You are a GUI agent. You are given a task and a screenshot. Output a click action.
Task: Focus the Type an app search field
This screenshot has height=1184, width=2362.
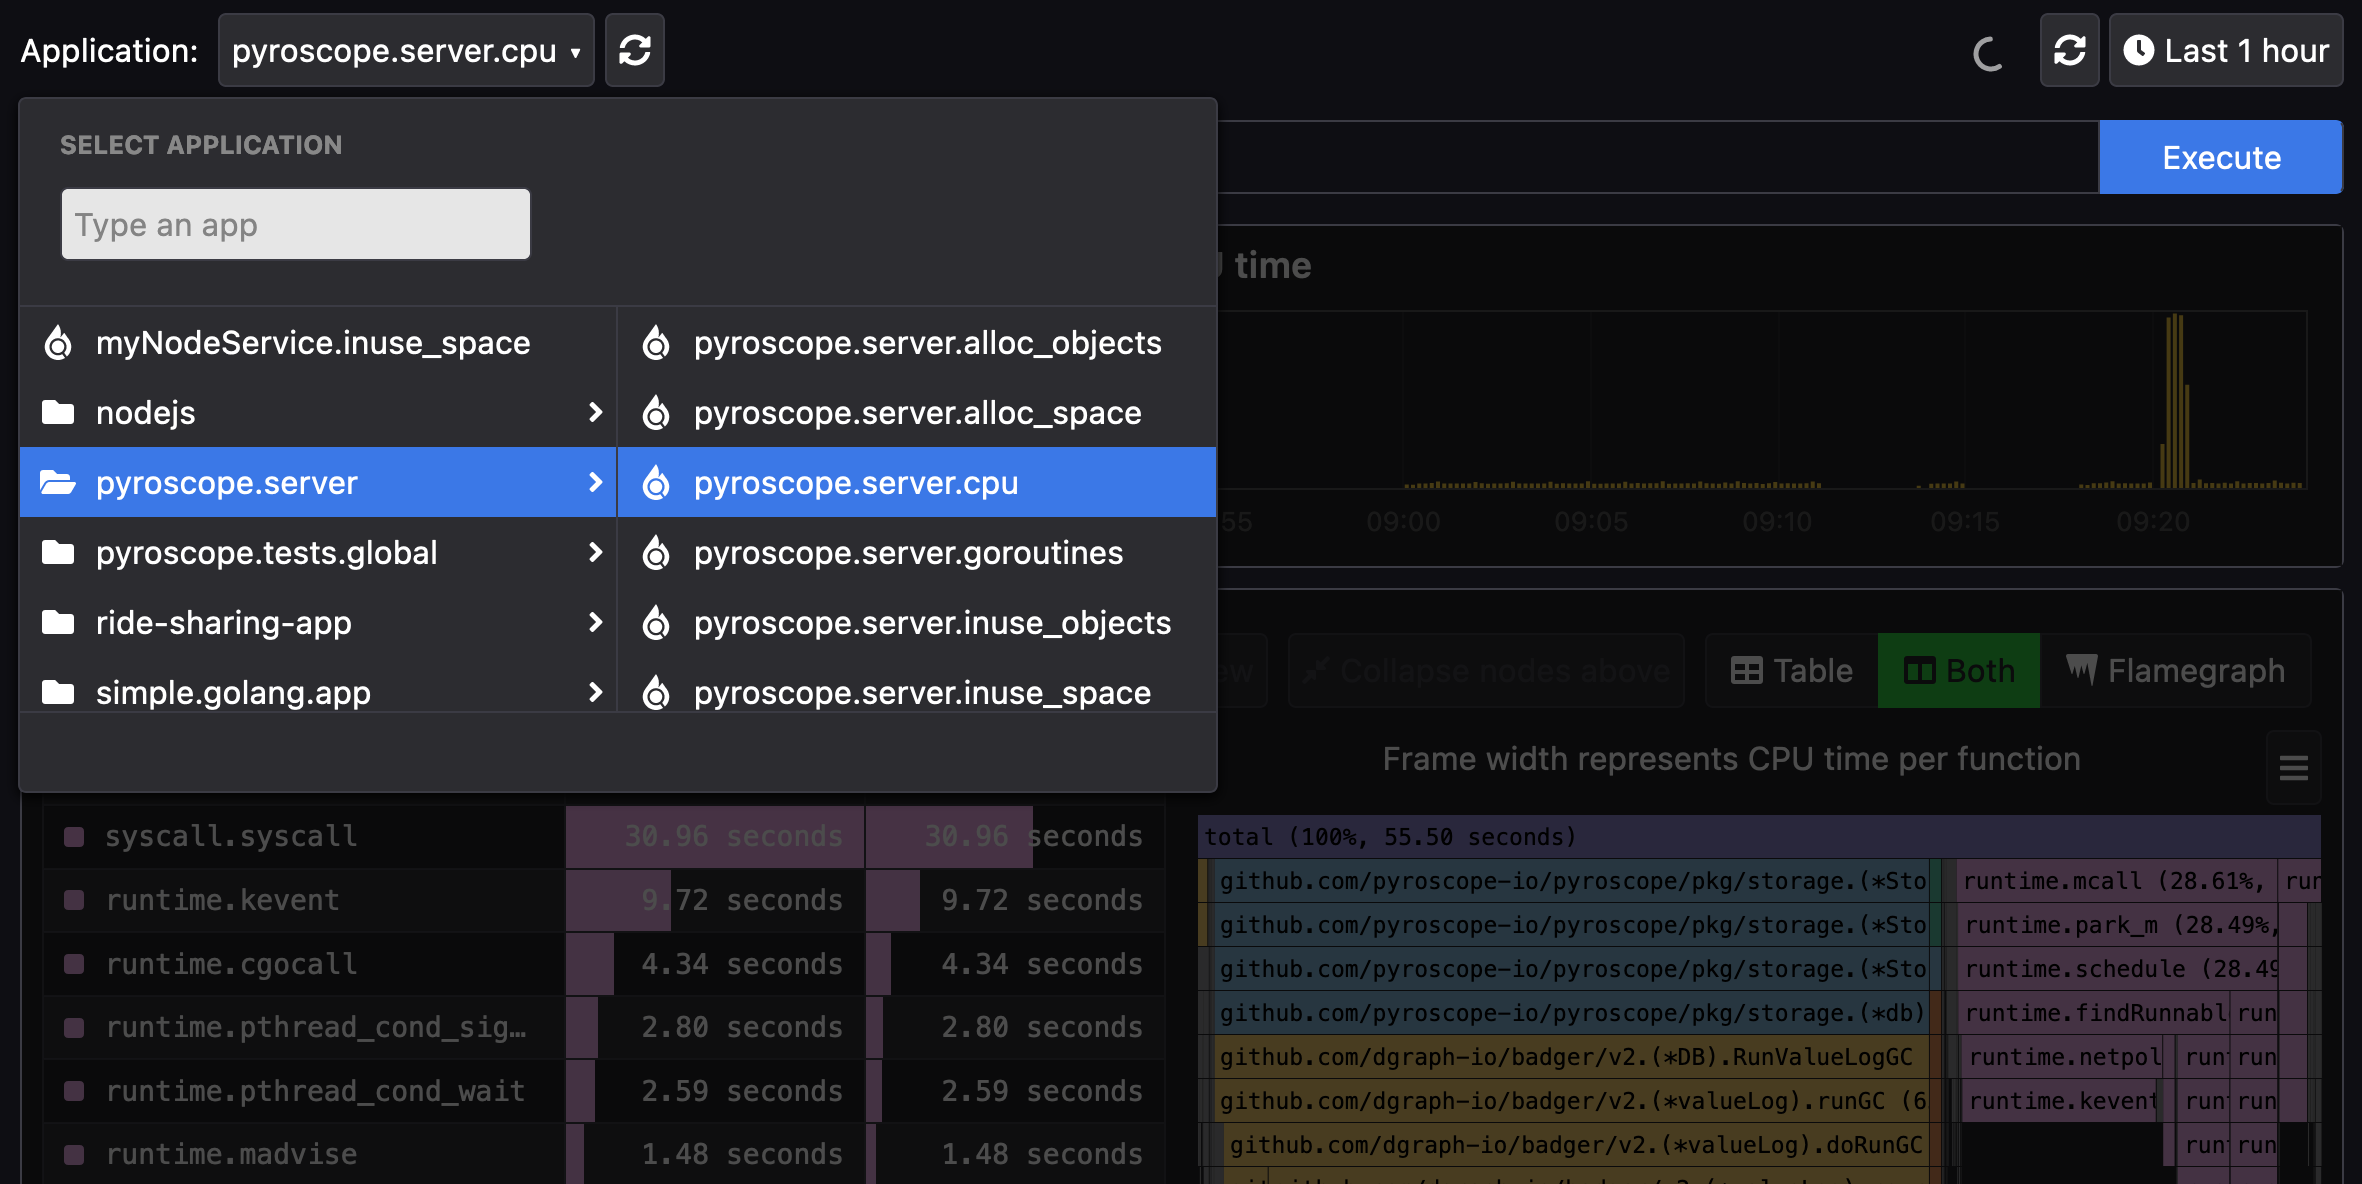coord(296,224)
